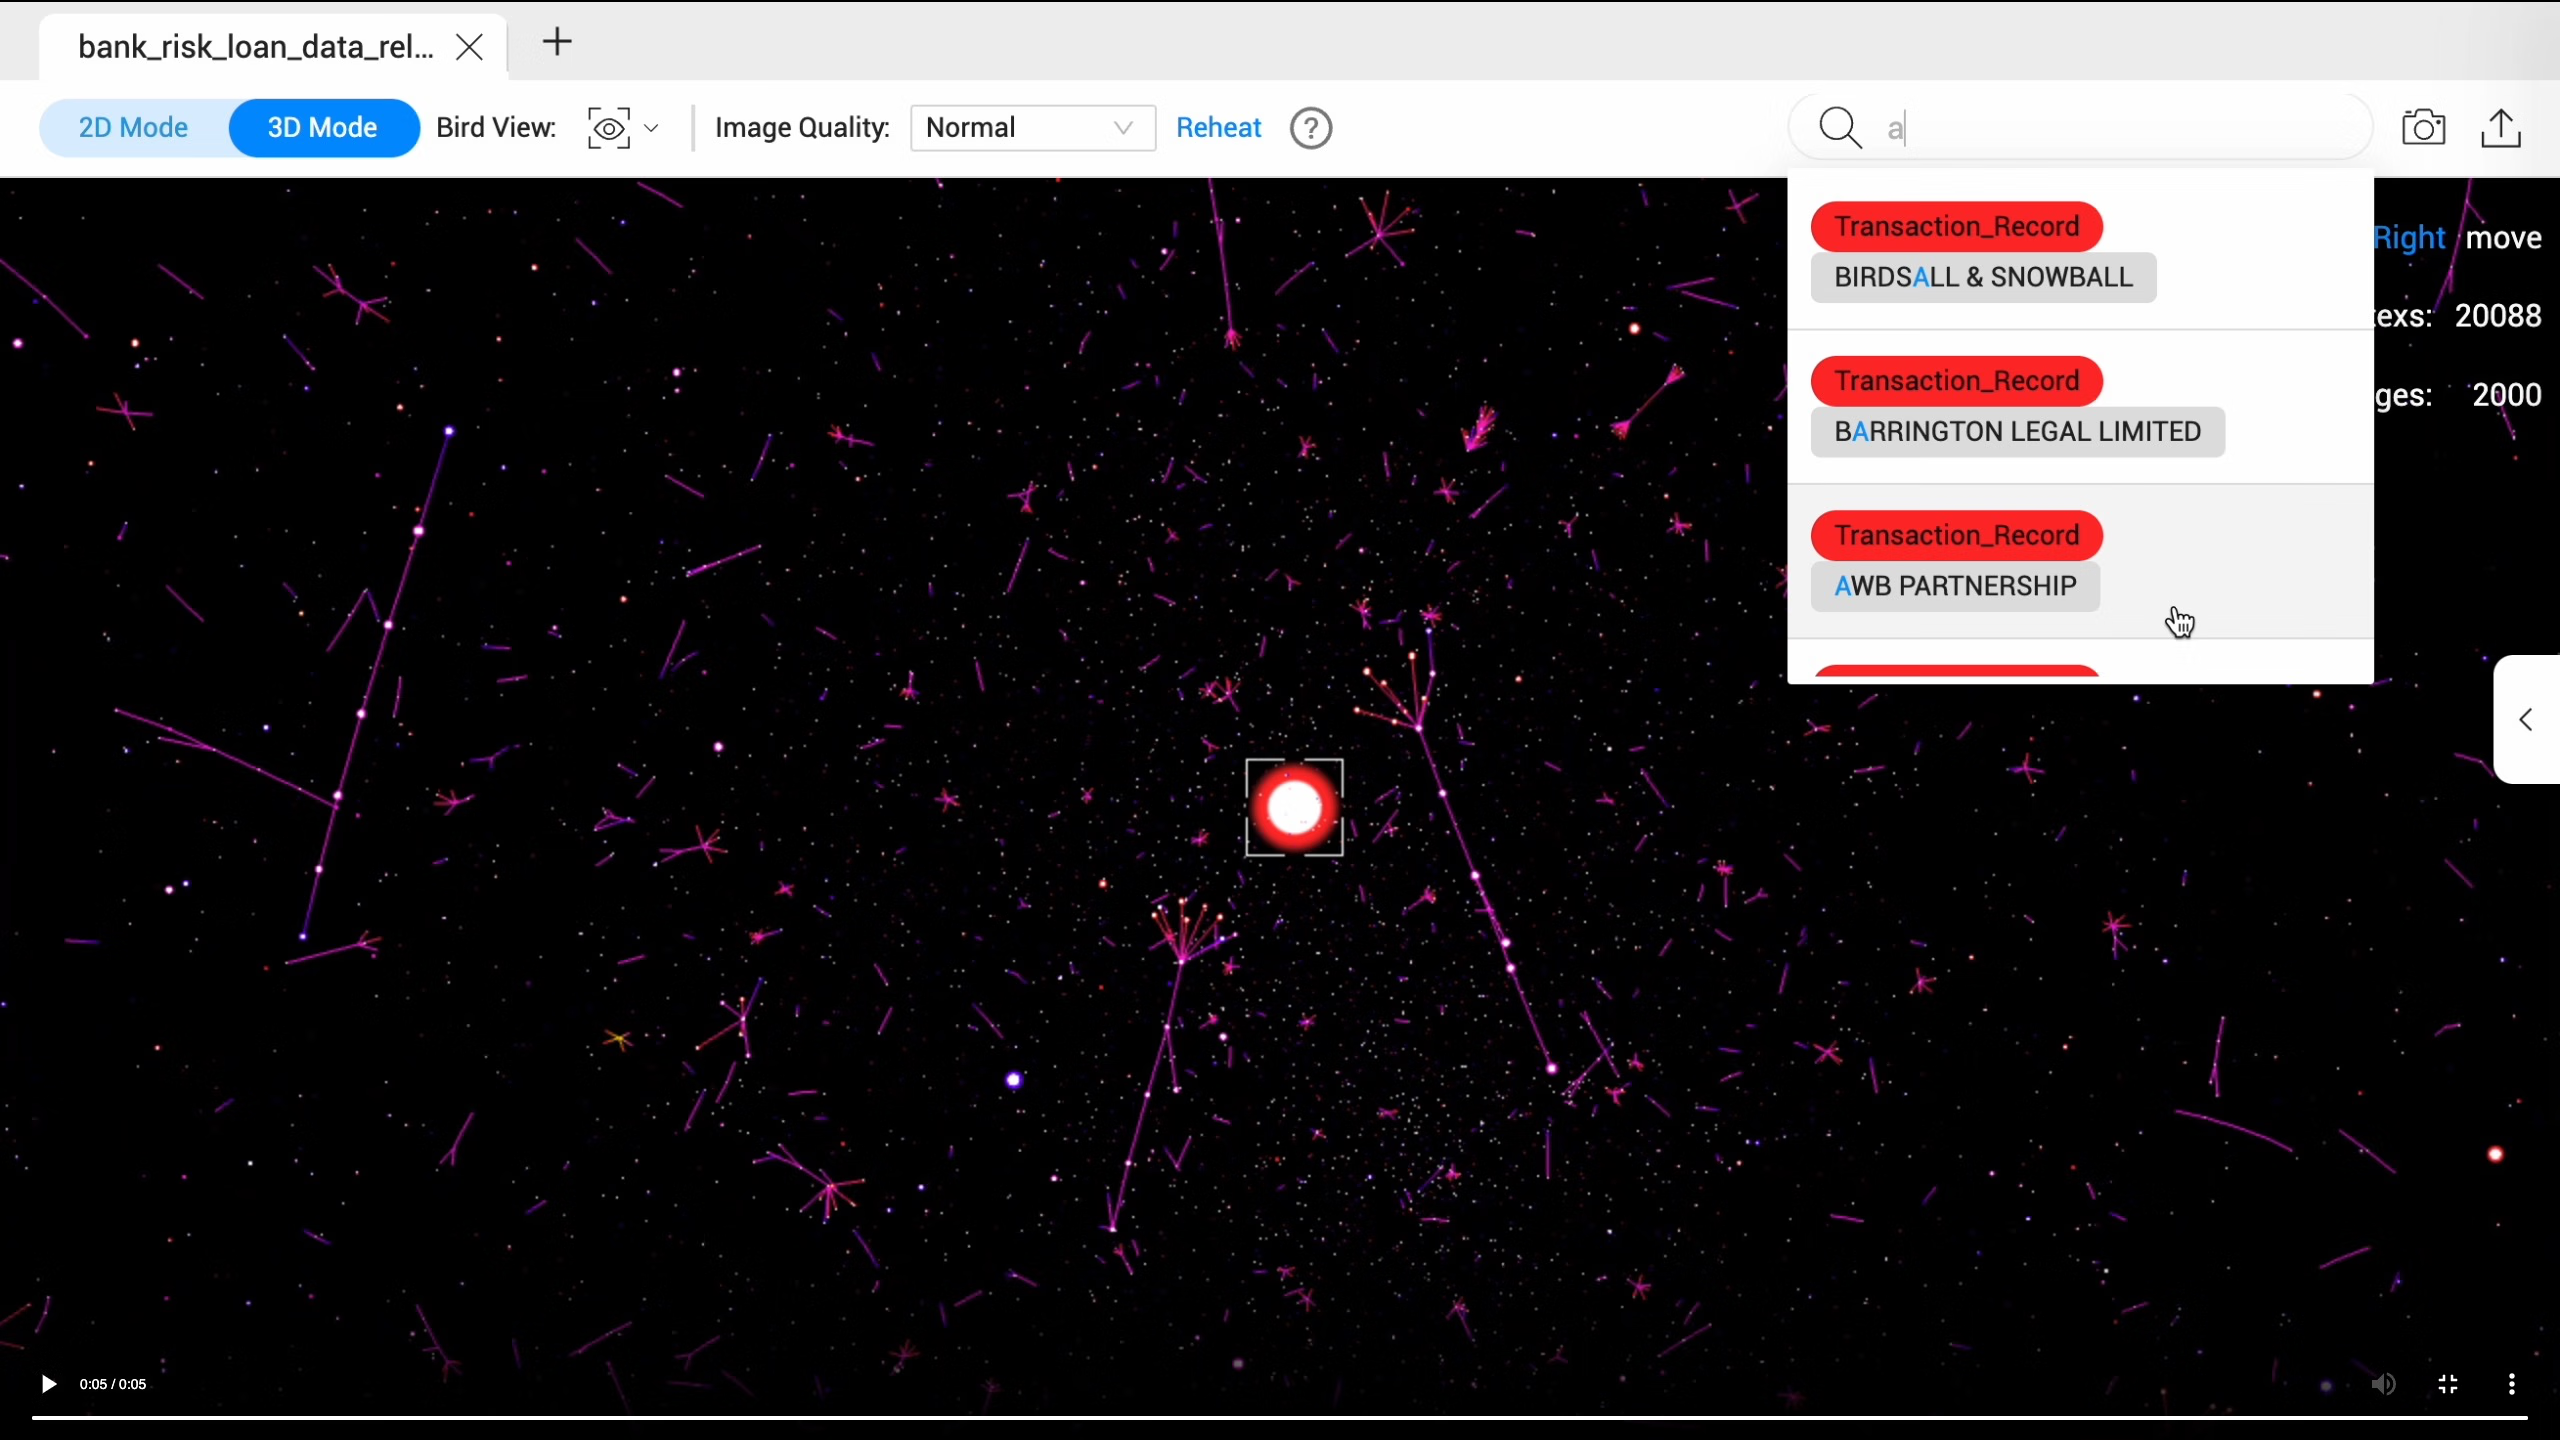Switch to 2D Mode view
The image size is (2560, 1440).
(x=134, y=127)
